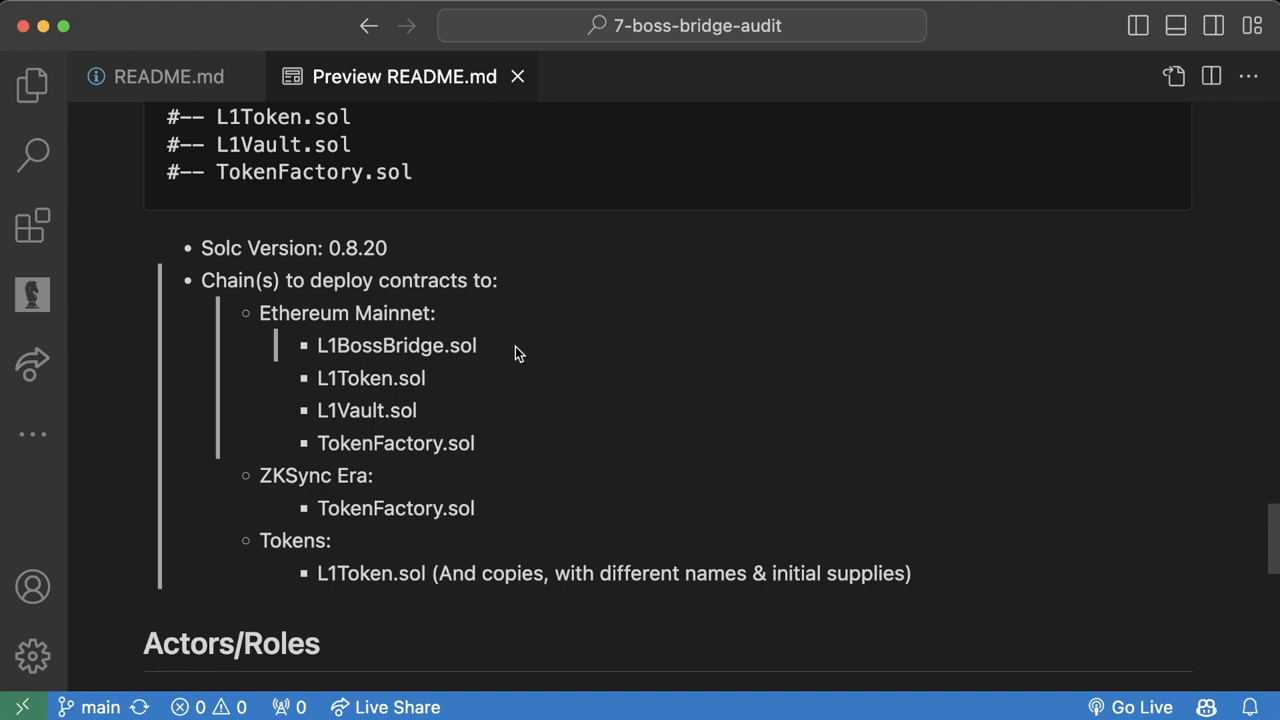The height and width of the screenshot is (720, 1280).
Task: Open notifications bell in status bar
Action: (1250, 707)
